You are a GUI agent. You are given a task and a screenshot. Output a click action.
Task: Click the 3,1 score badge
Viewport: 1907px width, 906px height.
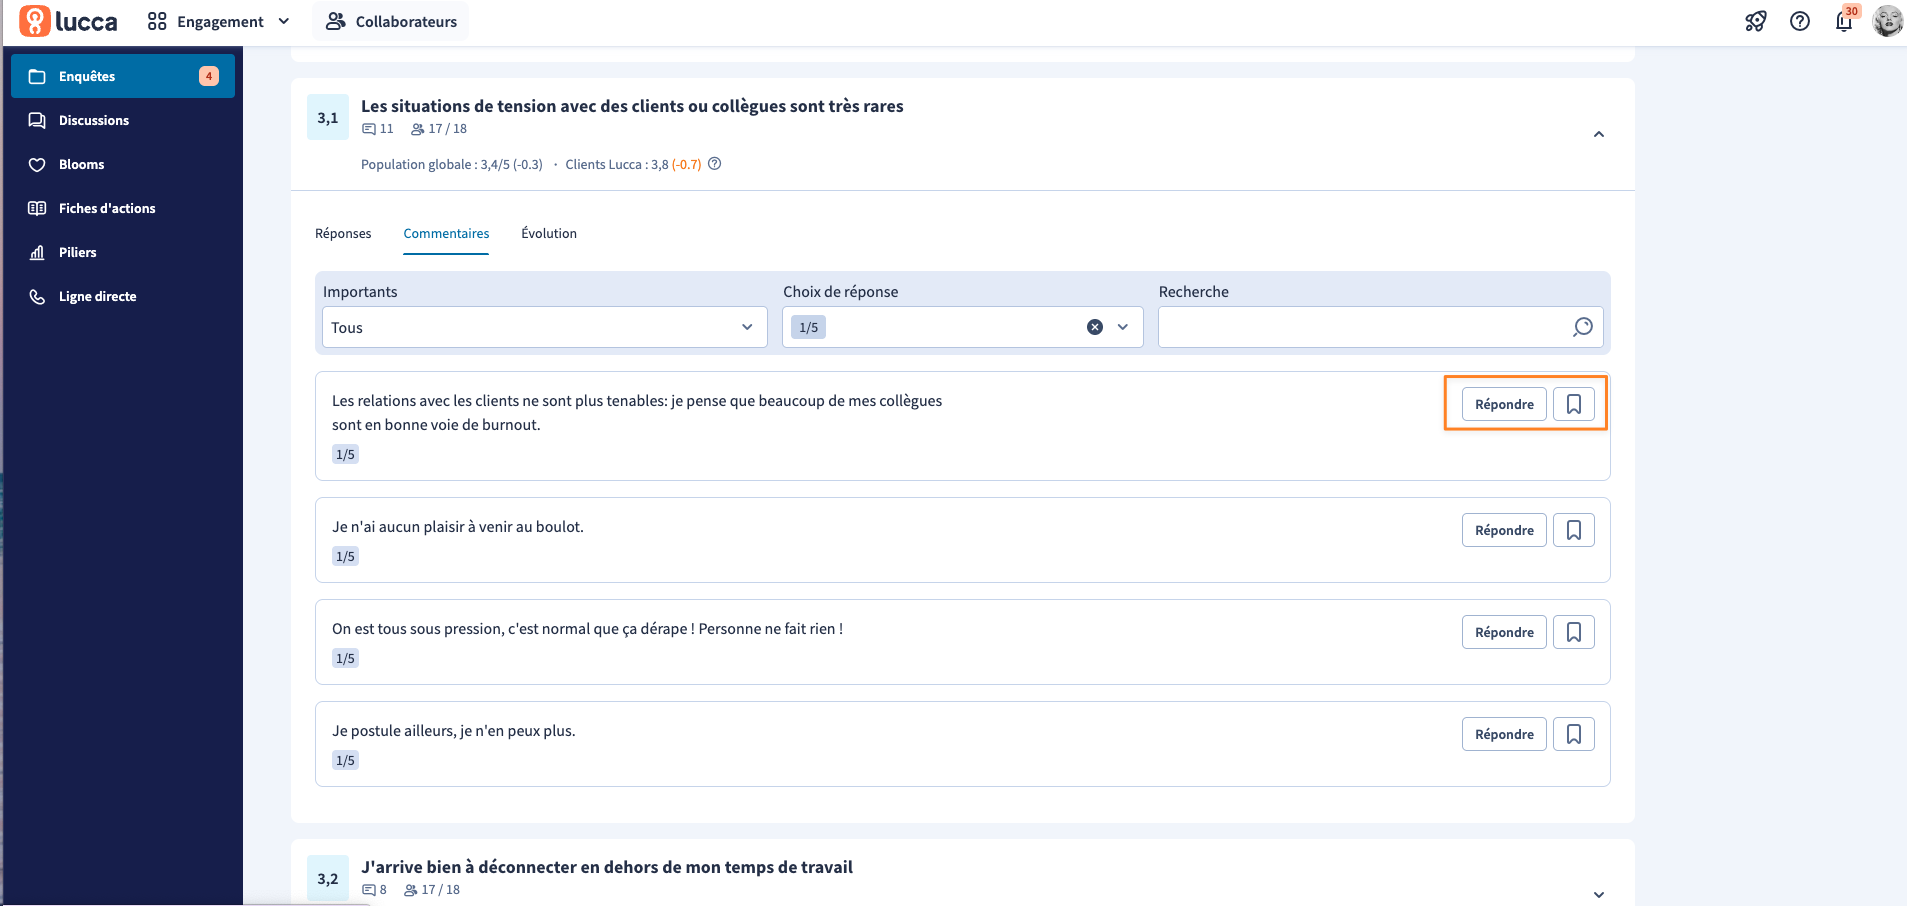pyautogui.click(x=328, y=118)
